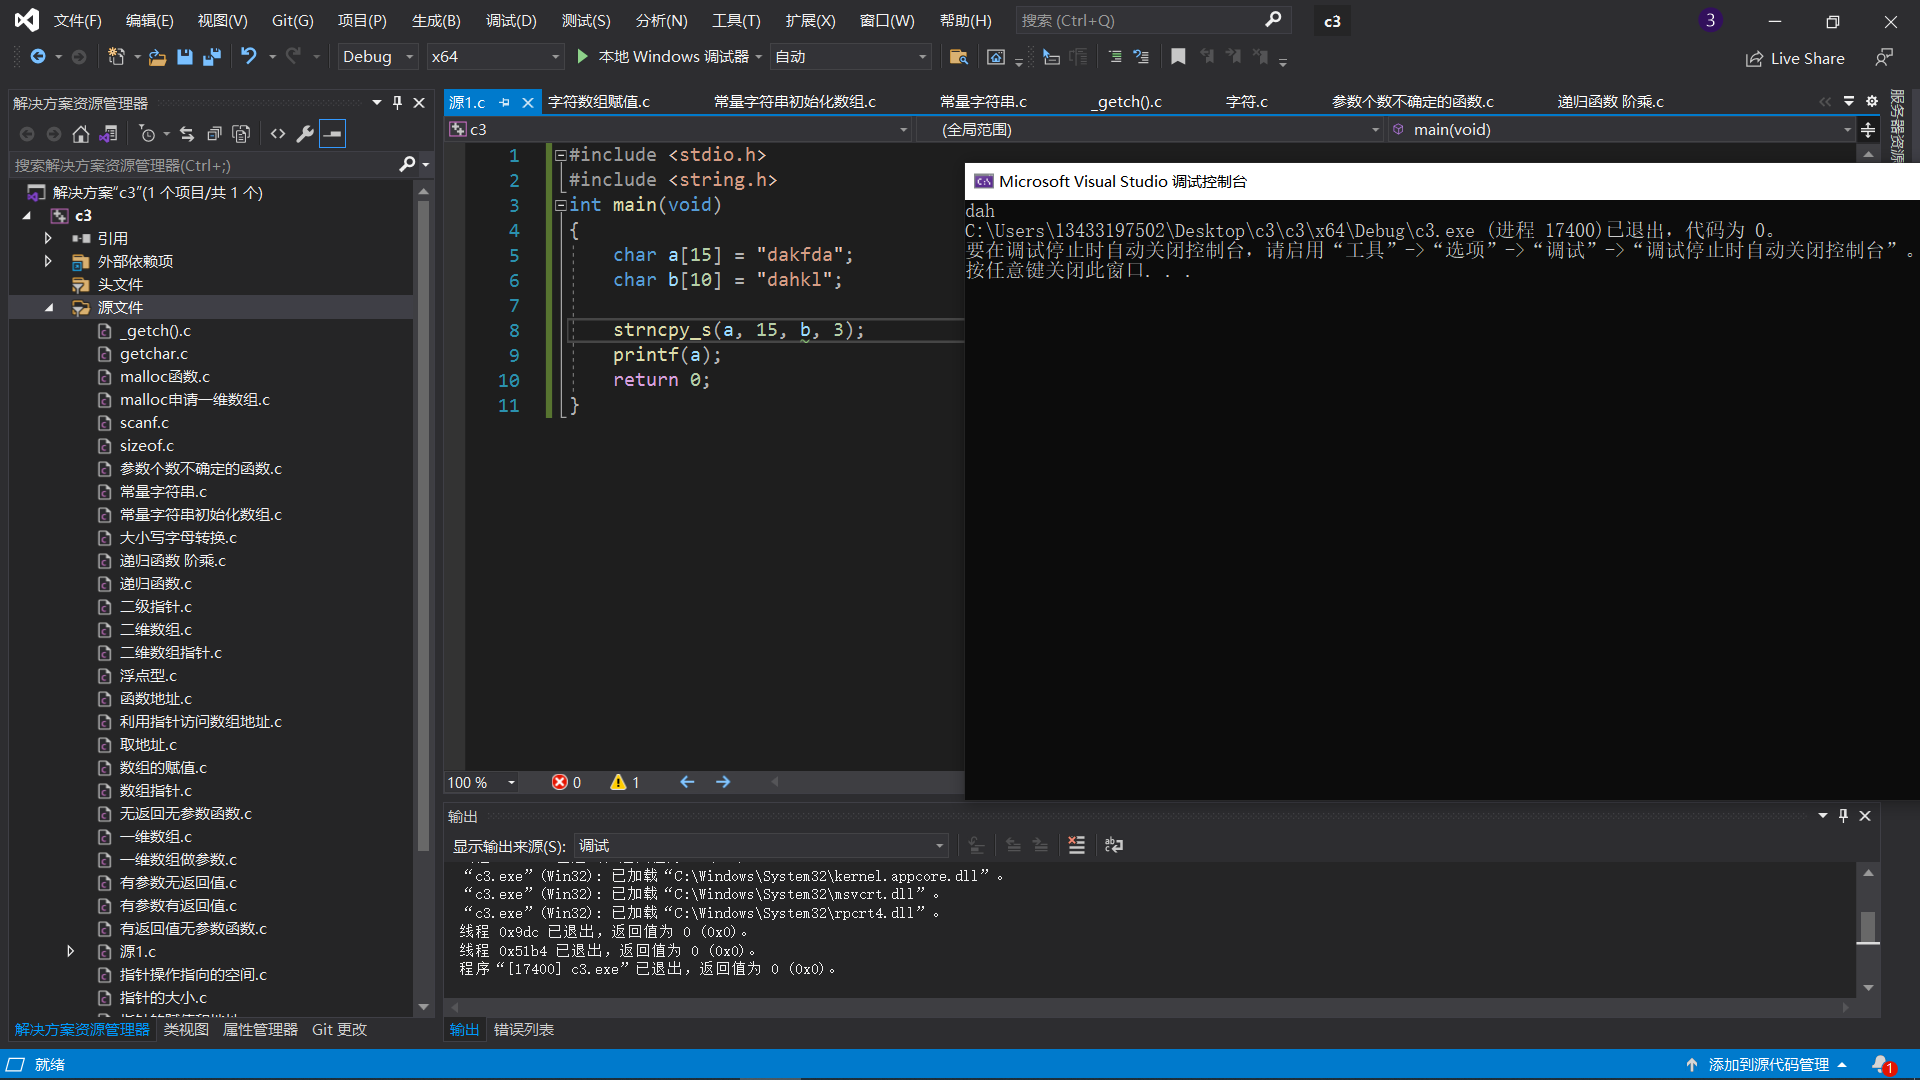Viewport: 1920px width, 1080px height.
Task: Switch to the 递归函数 阶乘.c tab
Action: tap(1610, 102)
